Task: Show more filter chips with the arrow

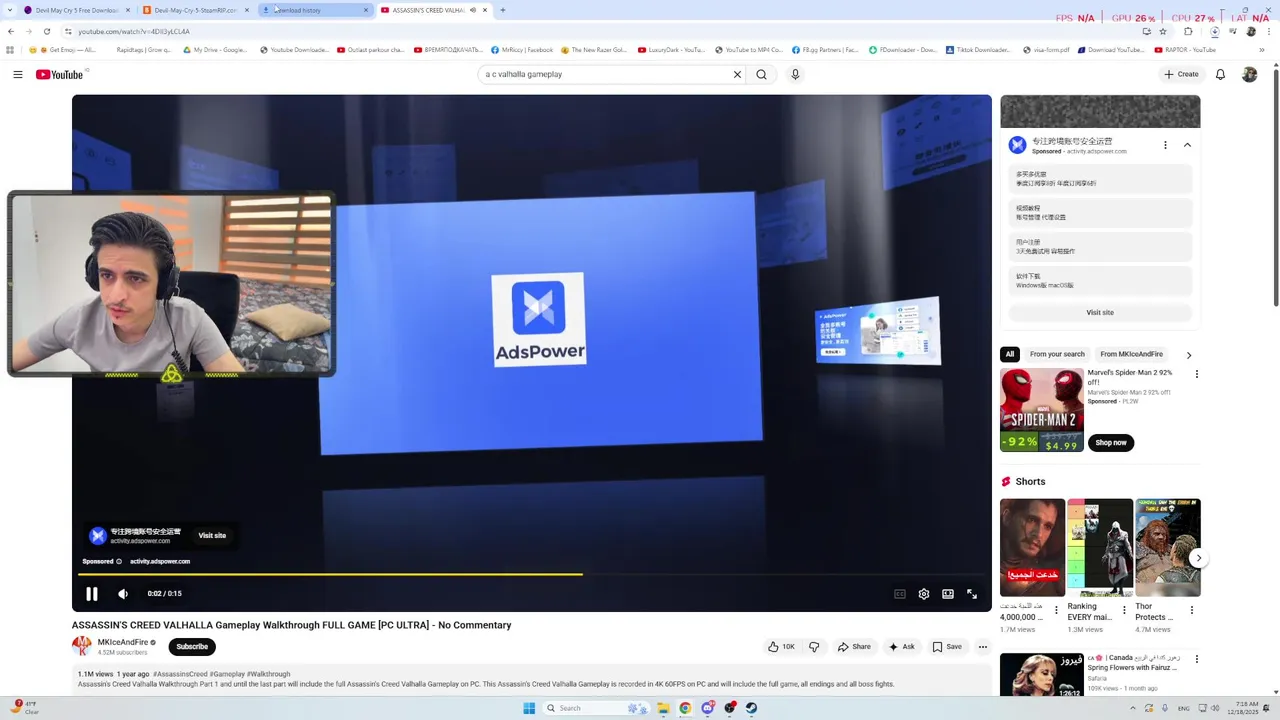Action: click(x=1189, y=355)
